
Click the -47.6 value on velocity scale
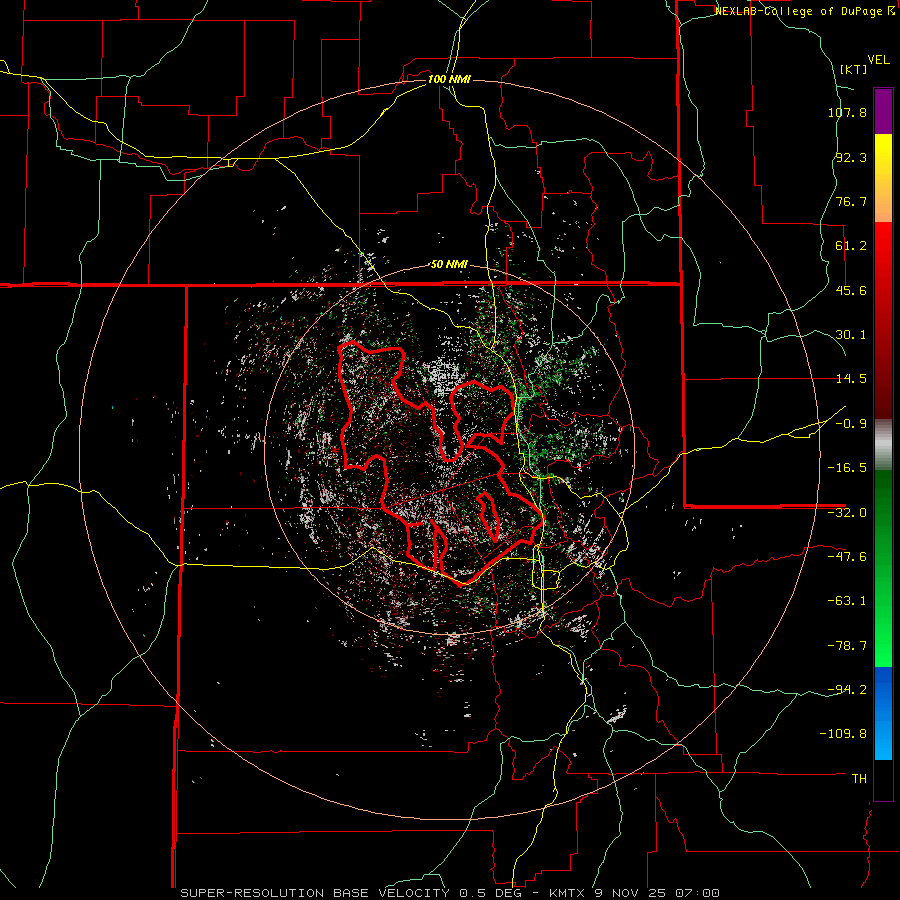point(847,557)
